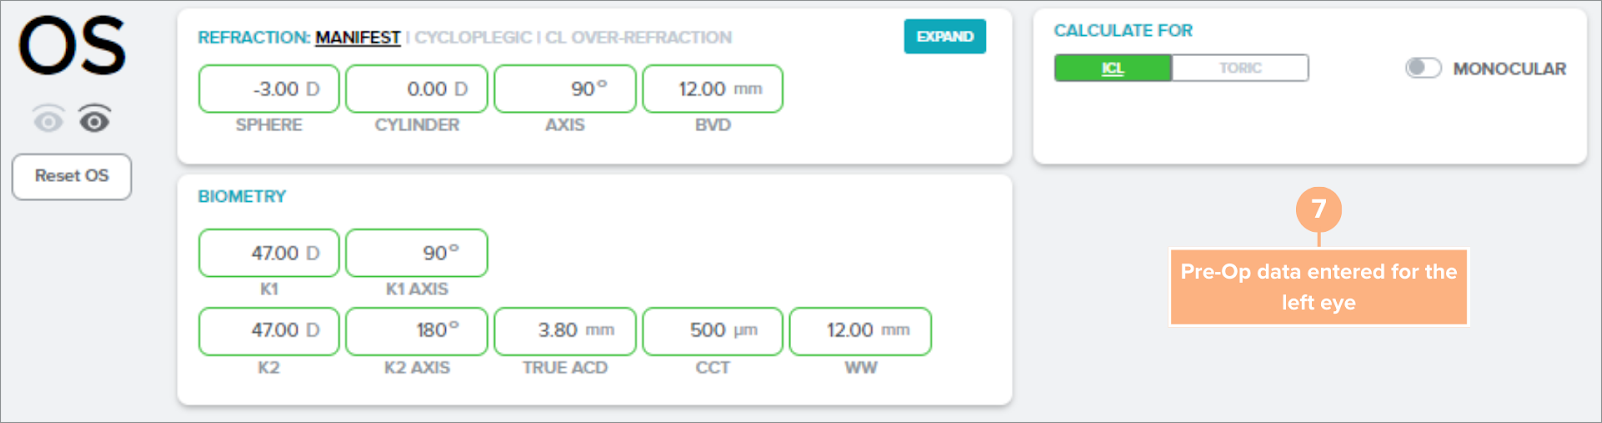
Task: Click the dimmed eye icon under OS
Action: 48,121
